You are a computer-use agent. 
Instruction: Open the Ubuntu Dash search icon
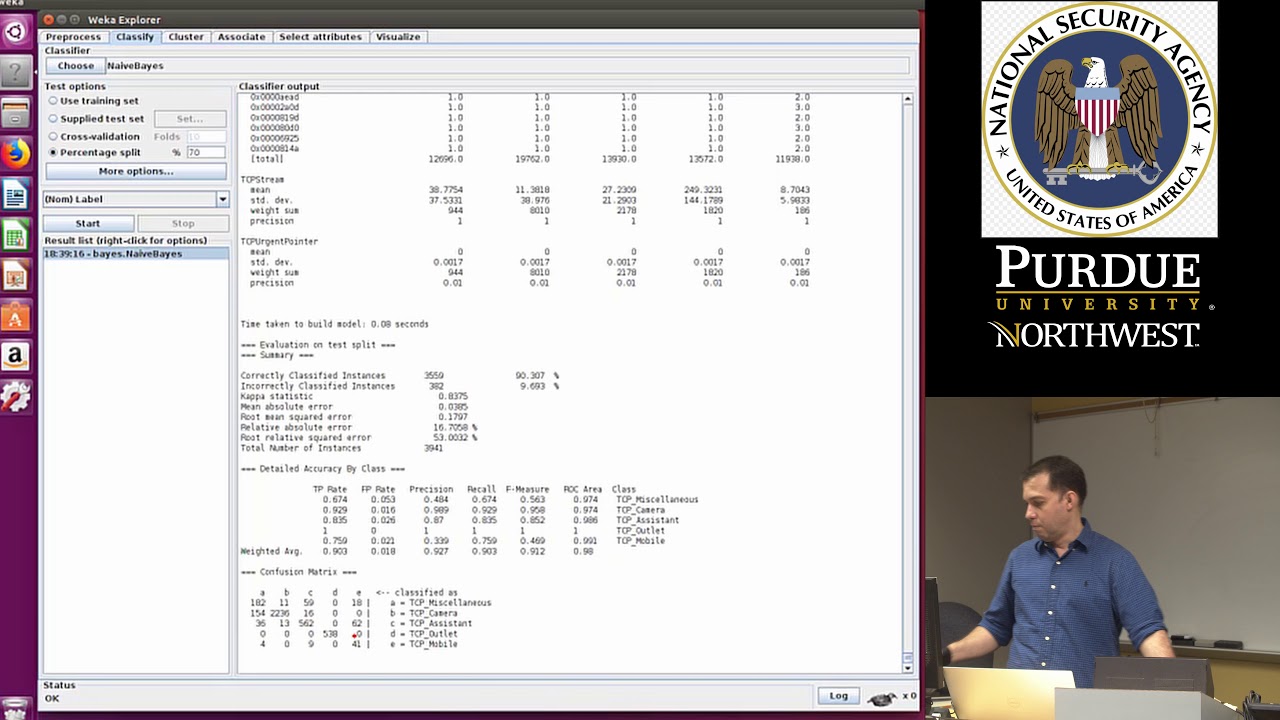pyautogui.click(x=15, y=32)
